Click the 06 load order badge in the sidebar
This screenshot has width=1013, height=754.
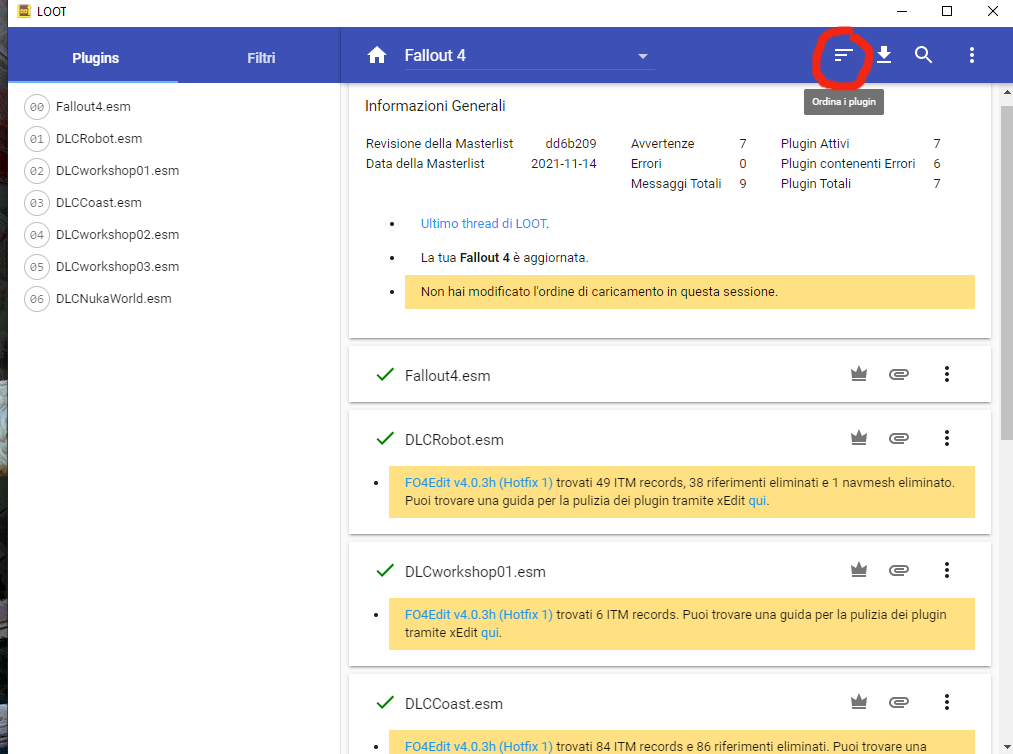pyautogui.click(x=37, y=299)
